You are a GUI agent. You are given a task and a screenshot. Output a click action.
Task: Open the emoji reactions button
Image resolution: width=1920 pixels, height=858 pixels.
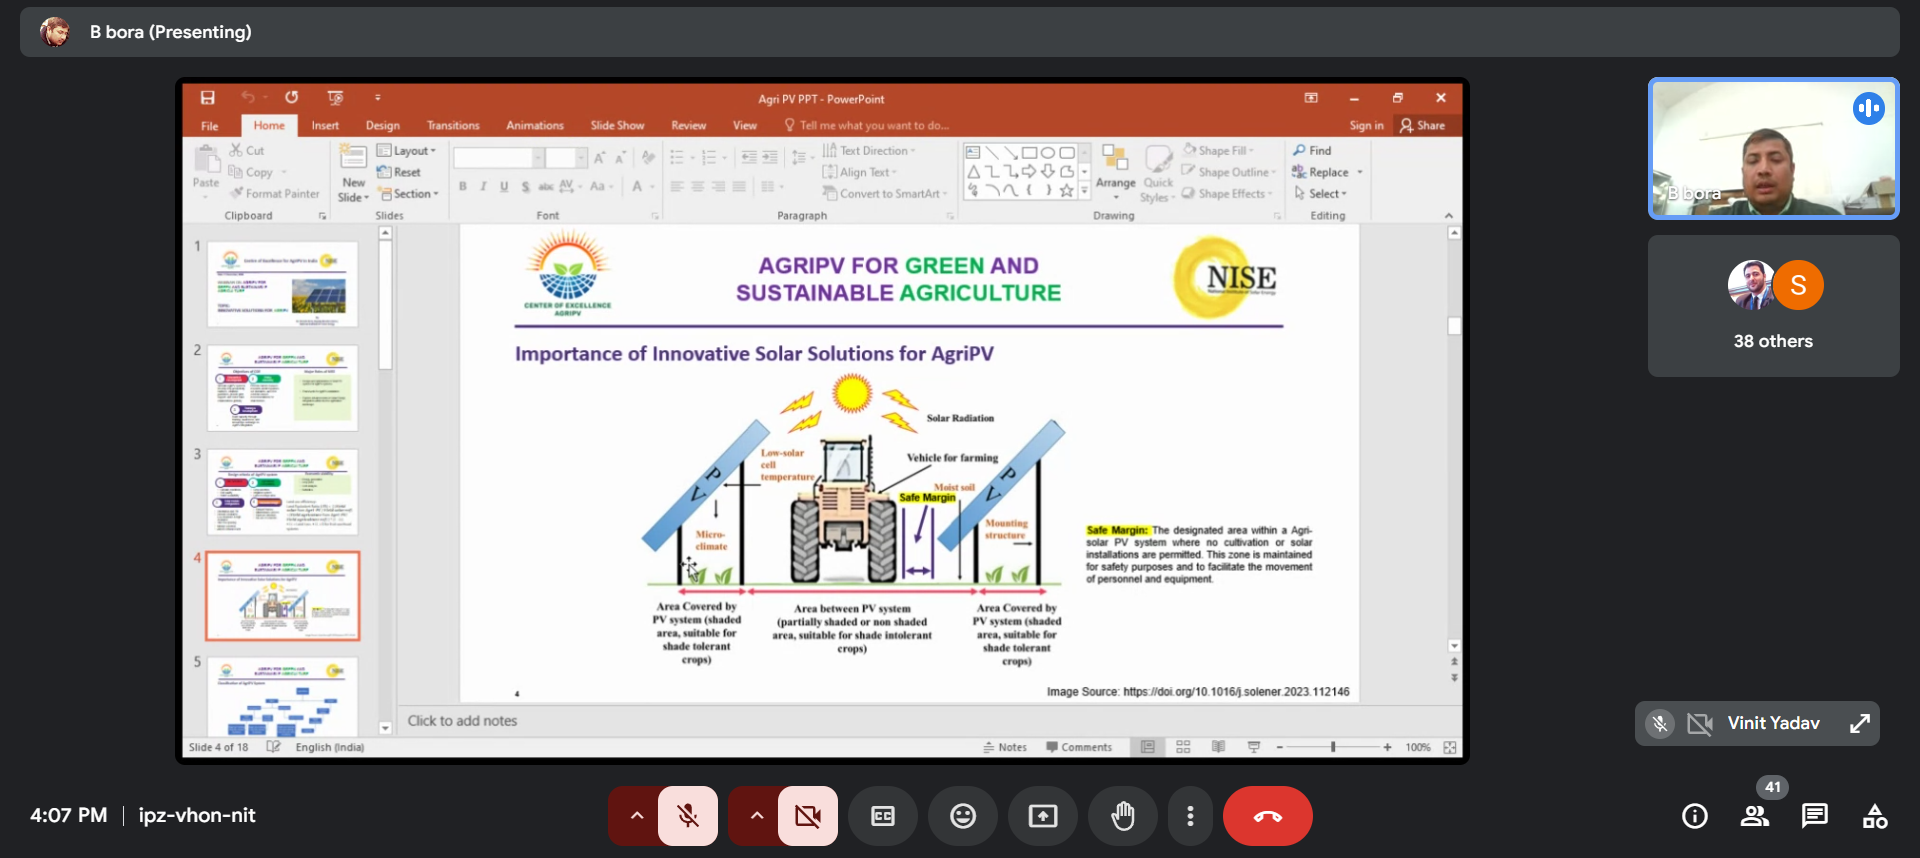(x=963, y=816)
